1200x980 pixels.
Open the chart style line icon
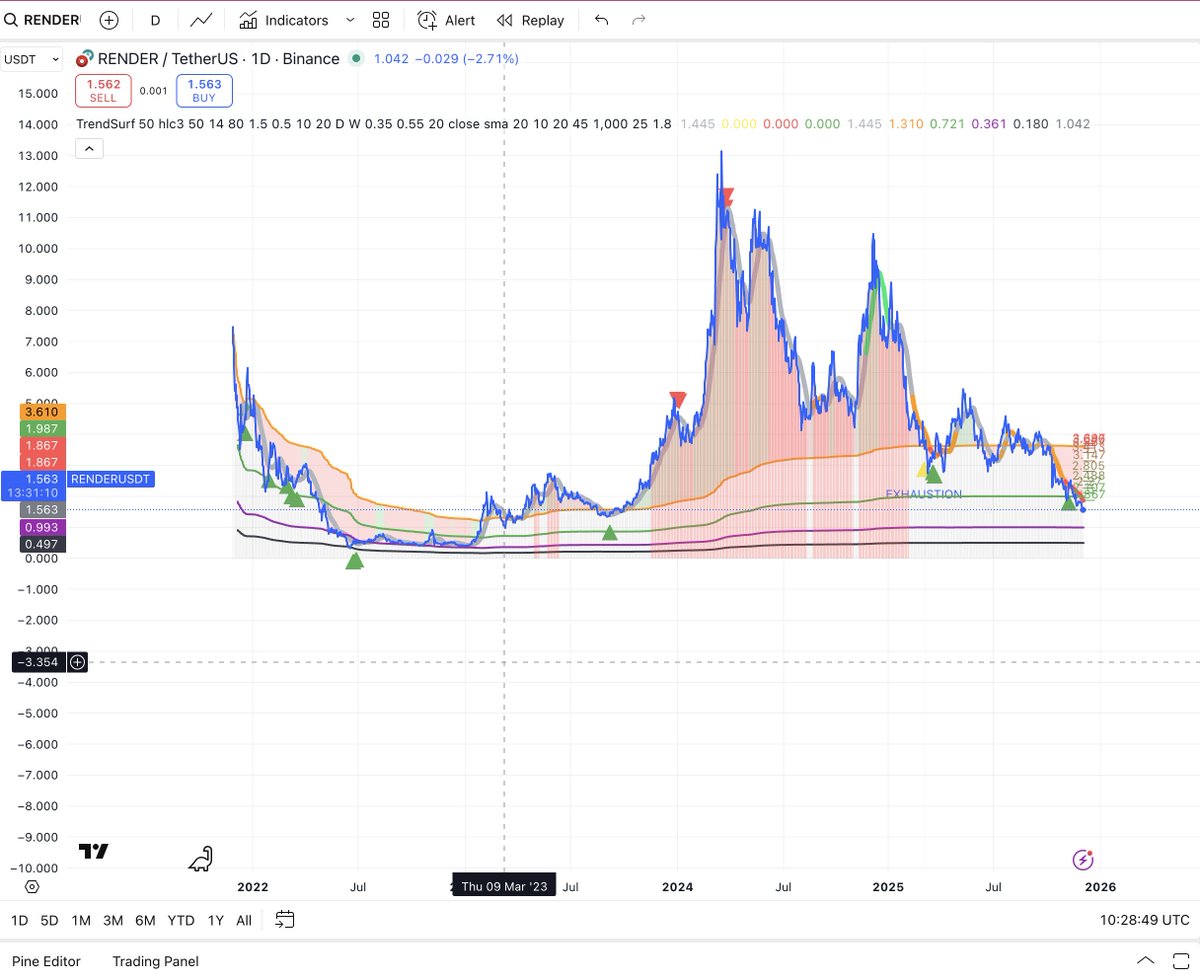202,20
